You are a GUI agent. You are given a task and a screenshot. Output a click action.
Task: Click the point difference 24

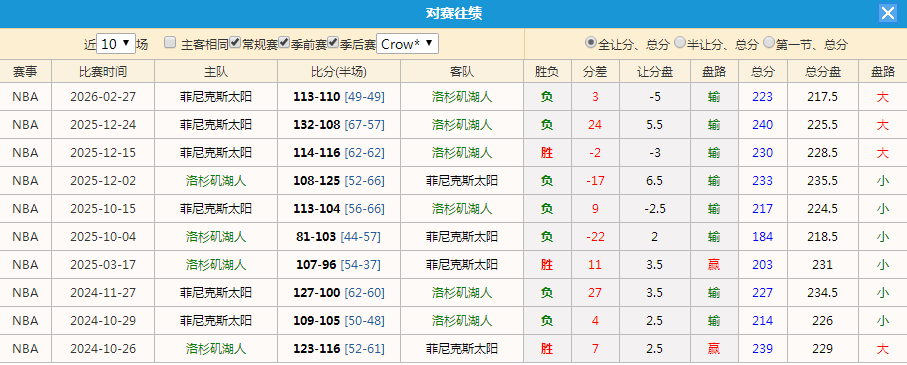pyautogui.click(x=595, y=124)
